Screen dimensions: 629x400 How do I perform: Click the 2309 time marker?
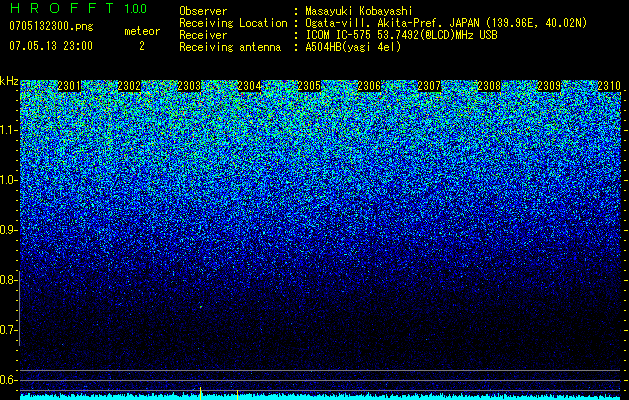549,86
